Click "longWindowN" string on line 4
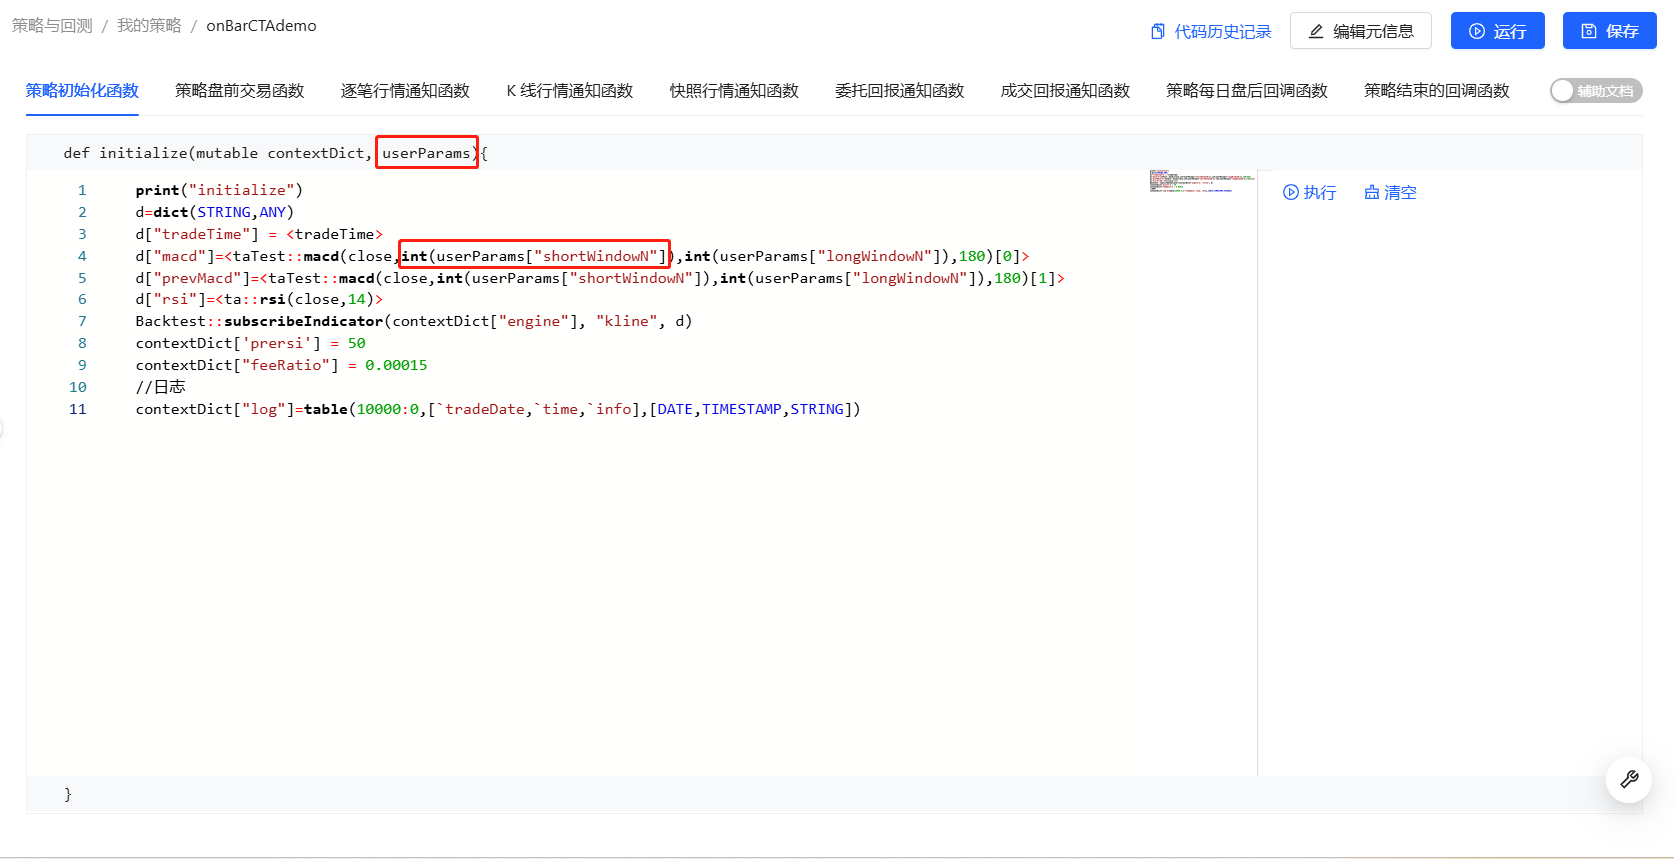Screen dimensions: 1674x859 coord(875,256)
